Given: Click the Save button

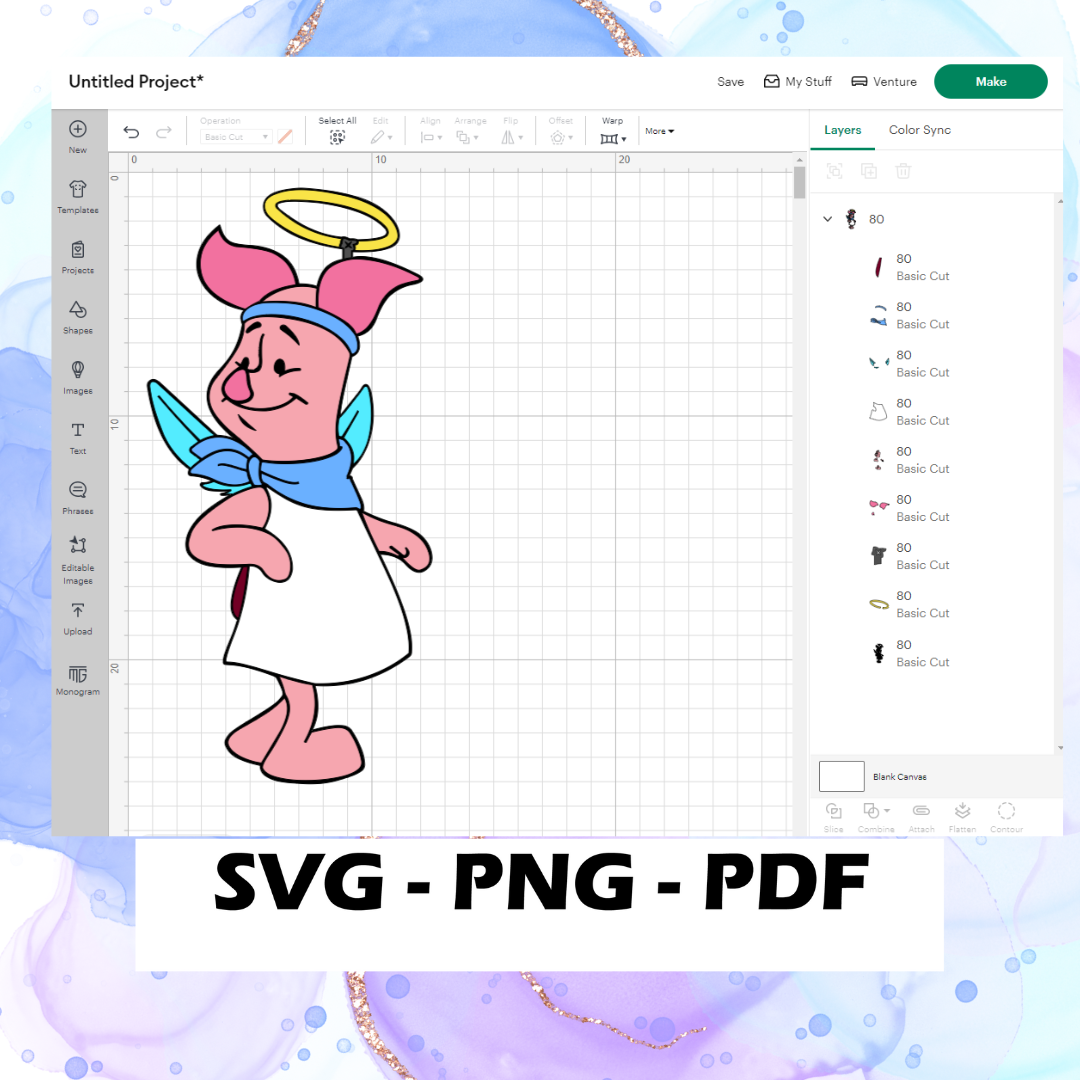Looking at the screenshot, I should 730,81.
